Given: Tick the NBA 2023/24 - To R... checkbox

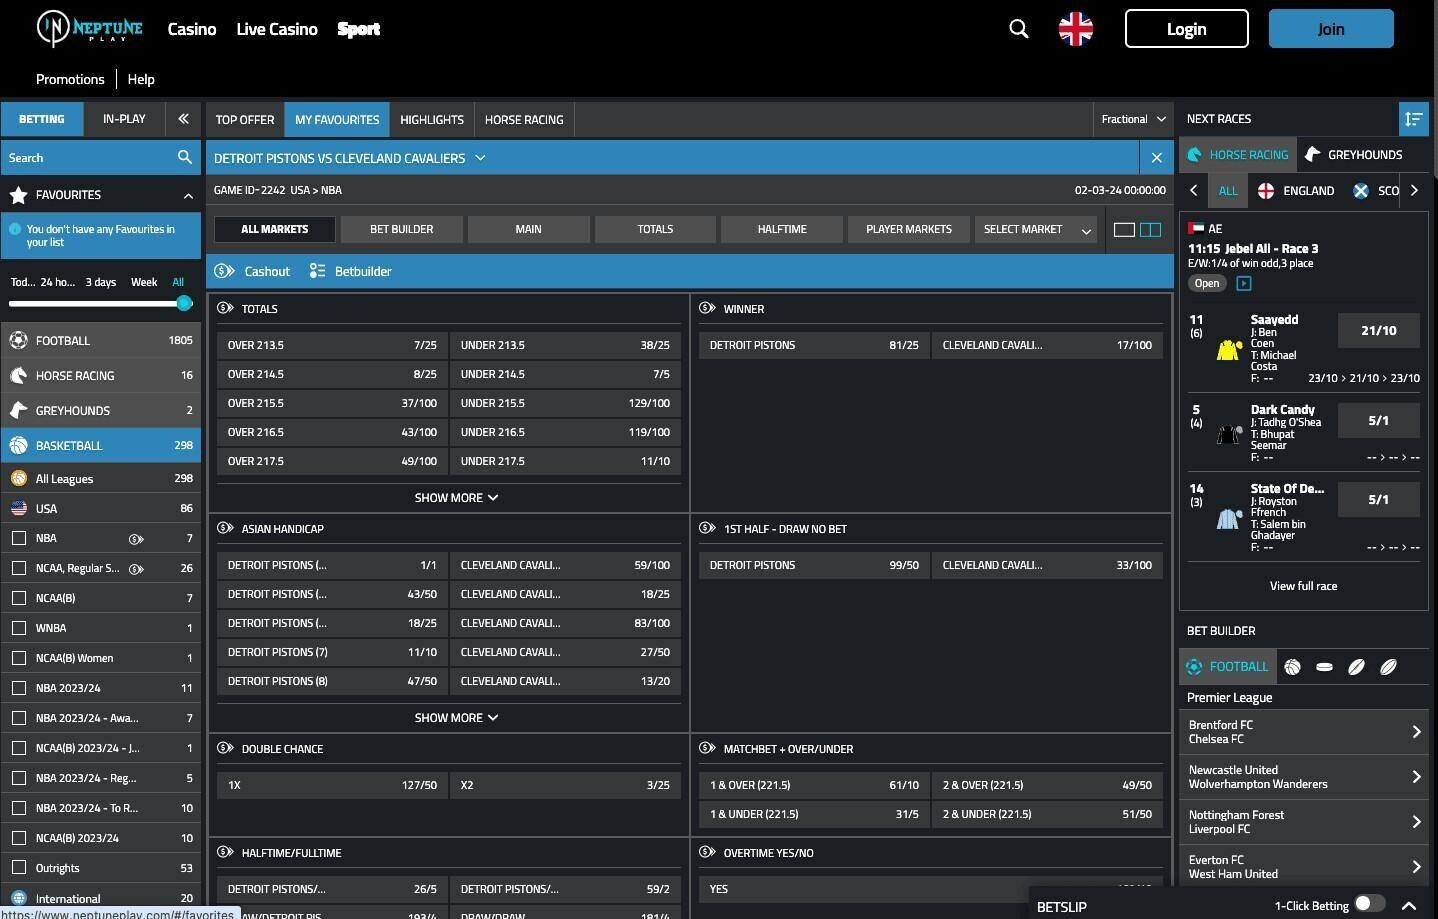Looking at the screenshot, I should pos(18,808).
